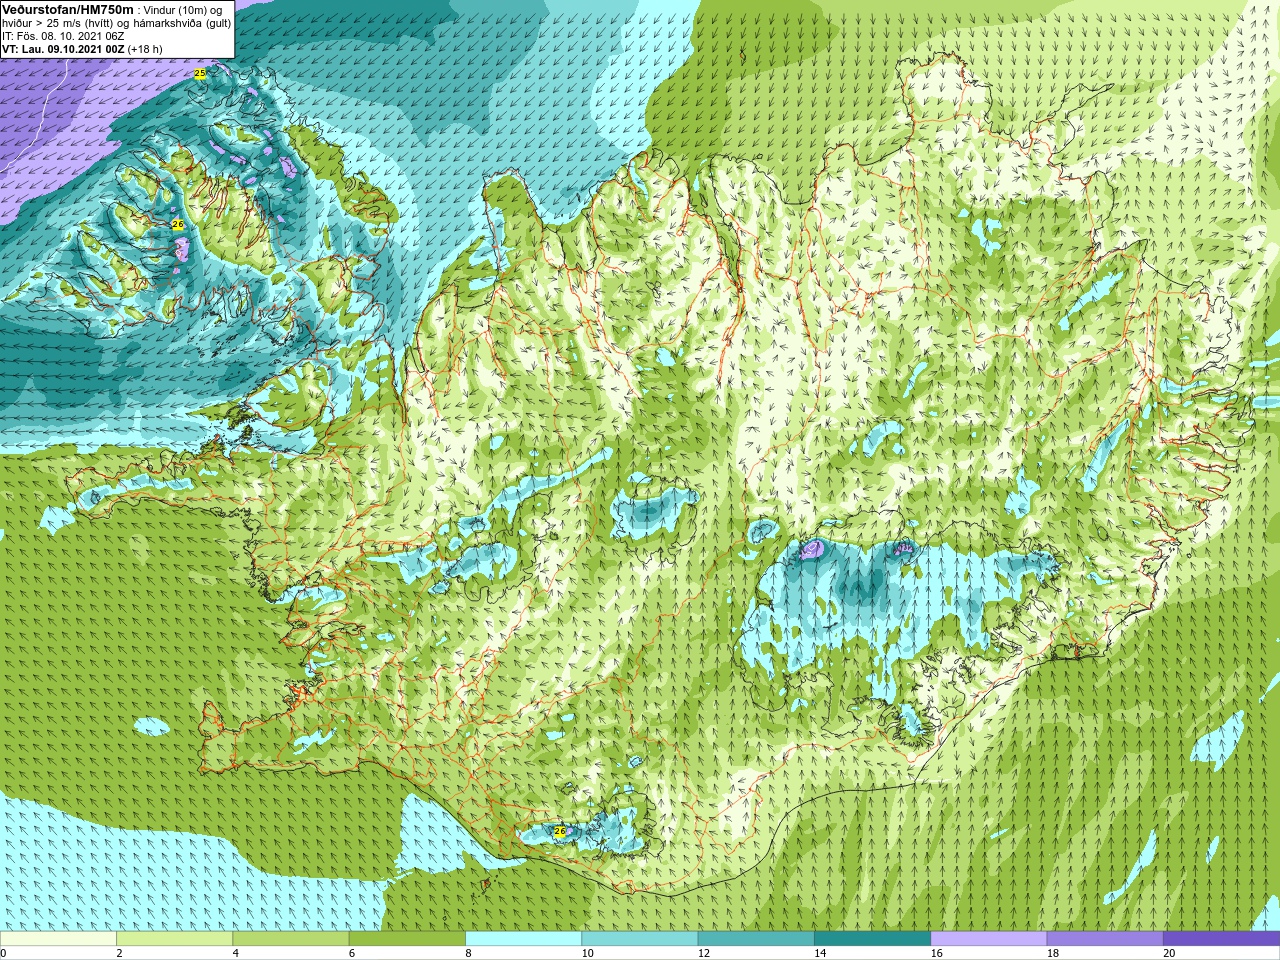
Task: Select the 18–20 m/s purple legend color
Action: pyautogui.click(x=1105, y=939)
